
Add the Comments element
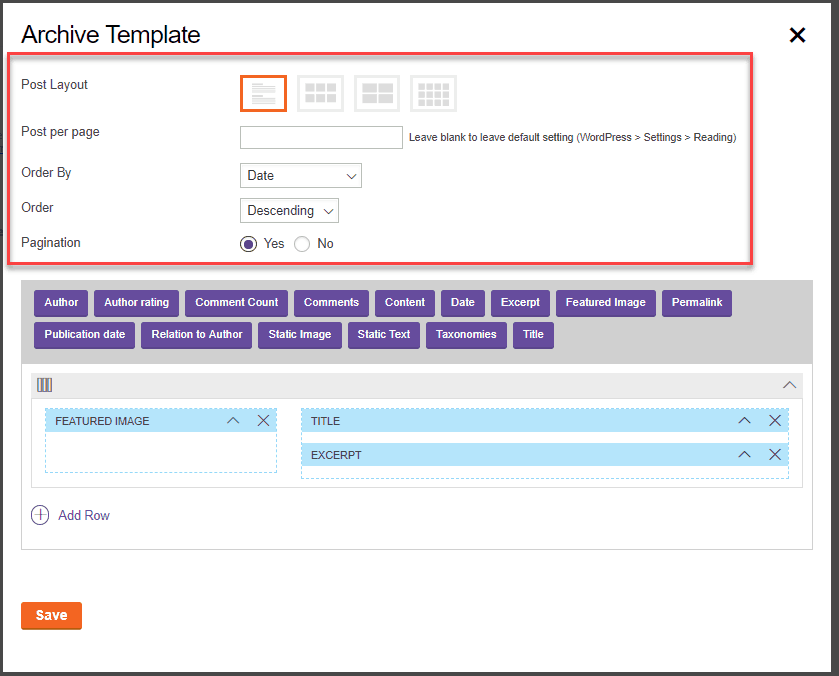[331, 303]
